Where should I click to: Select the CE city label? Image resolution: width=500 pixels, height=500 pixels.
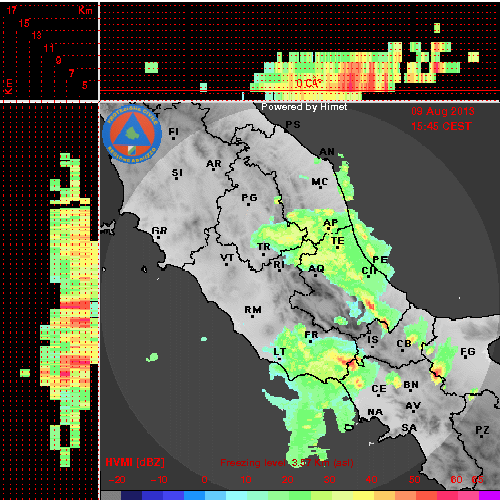point(379,389)
